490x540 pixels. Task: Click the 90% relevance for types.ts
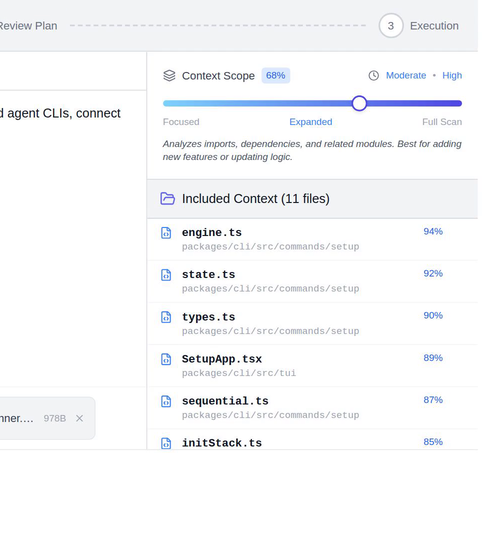[433, 315]
